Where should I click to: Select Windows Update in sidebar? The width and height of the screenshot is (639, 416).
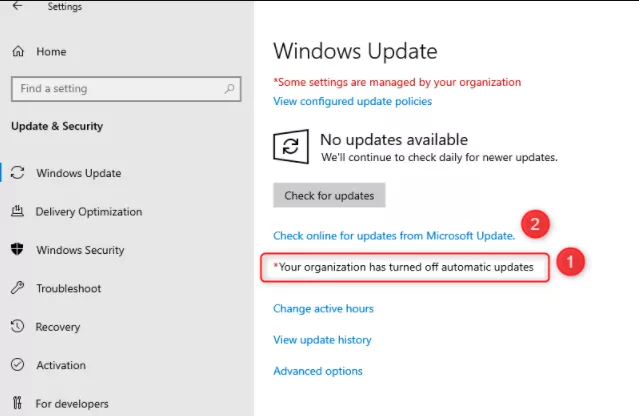79,173
